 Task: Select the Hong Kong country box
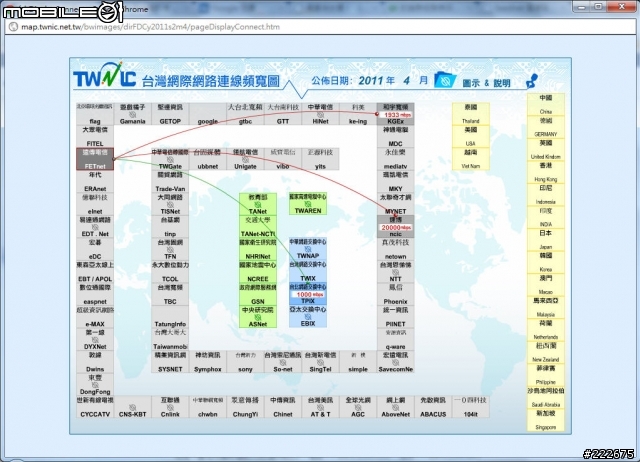(x=545, y=172)
